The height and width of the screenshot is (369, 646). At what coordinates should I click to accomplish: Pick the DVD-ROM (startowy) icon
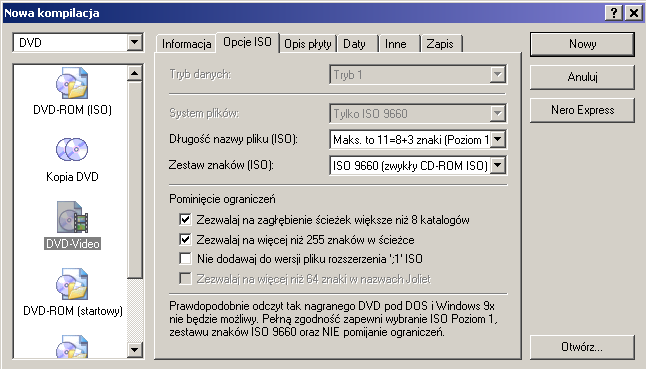[x=72, y=284]
